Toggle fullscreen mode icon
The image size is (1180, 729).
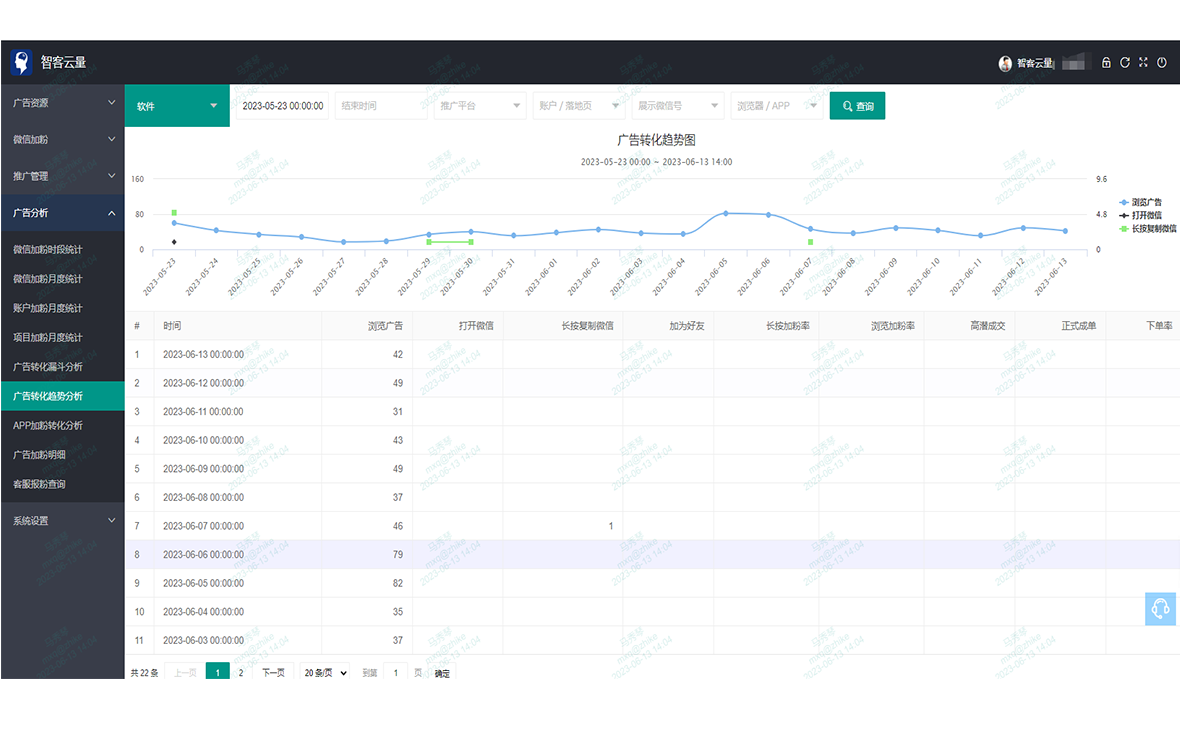(x=1143, y=63)
